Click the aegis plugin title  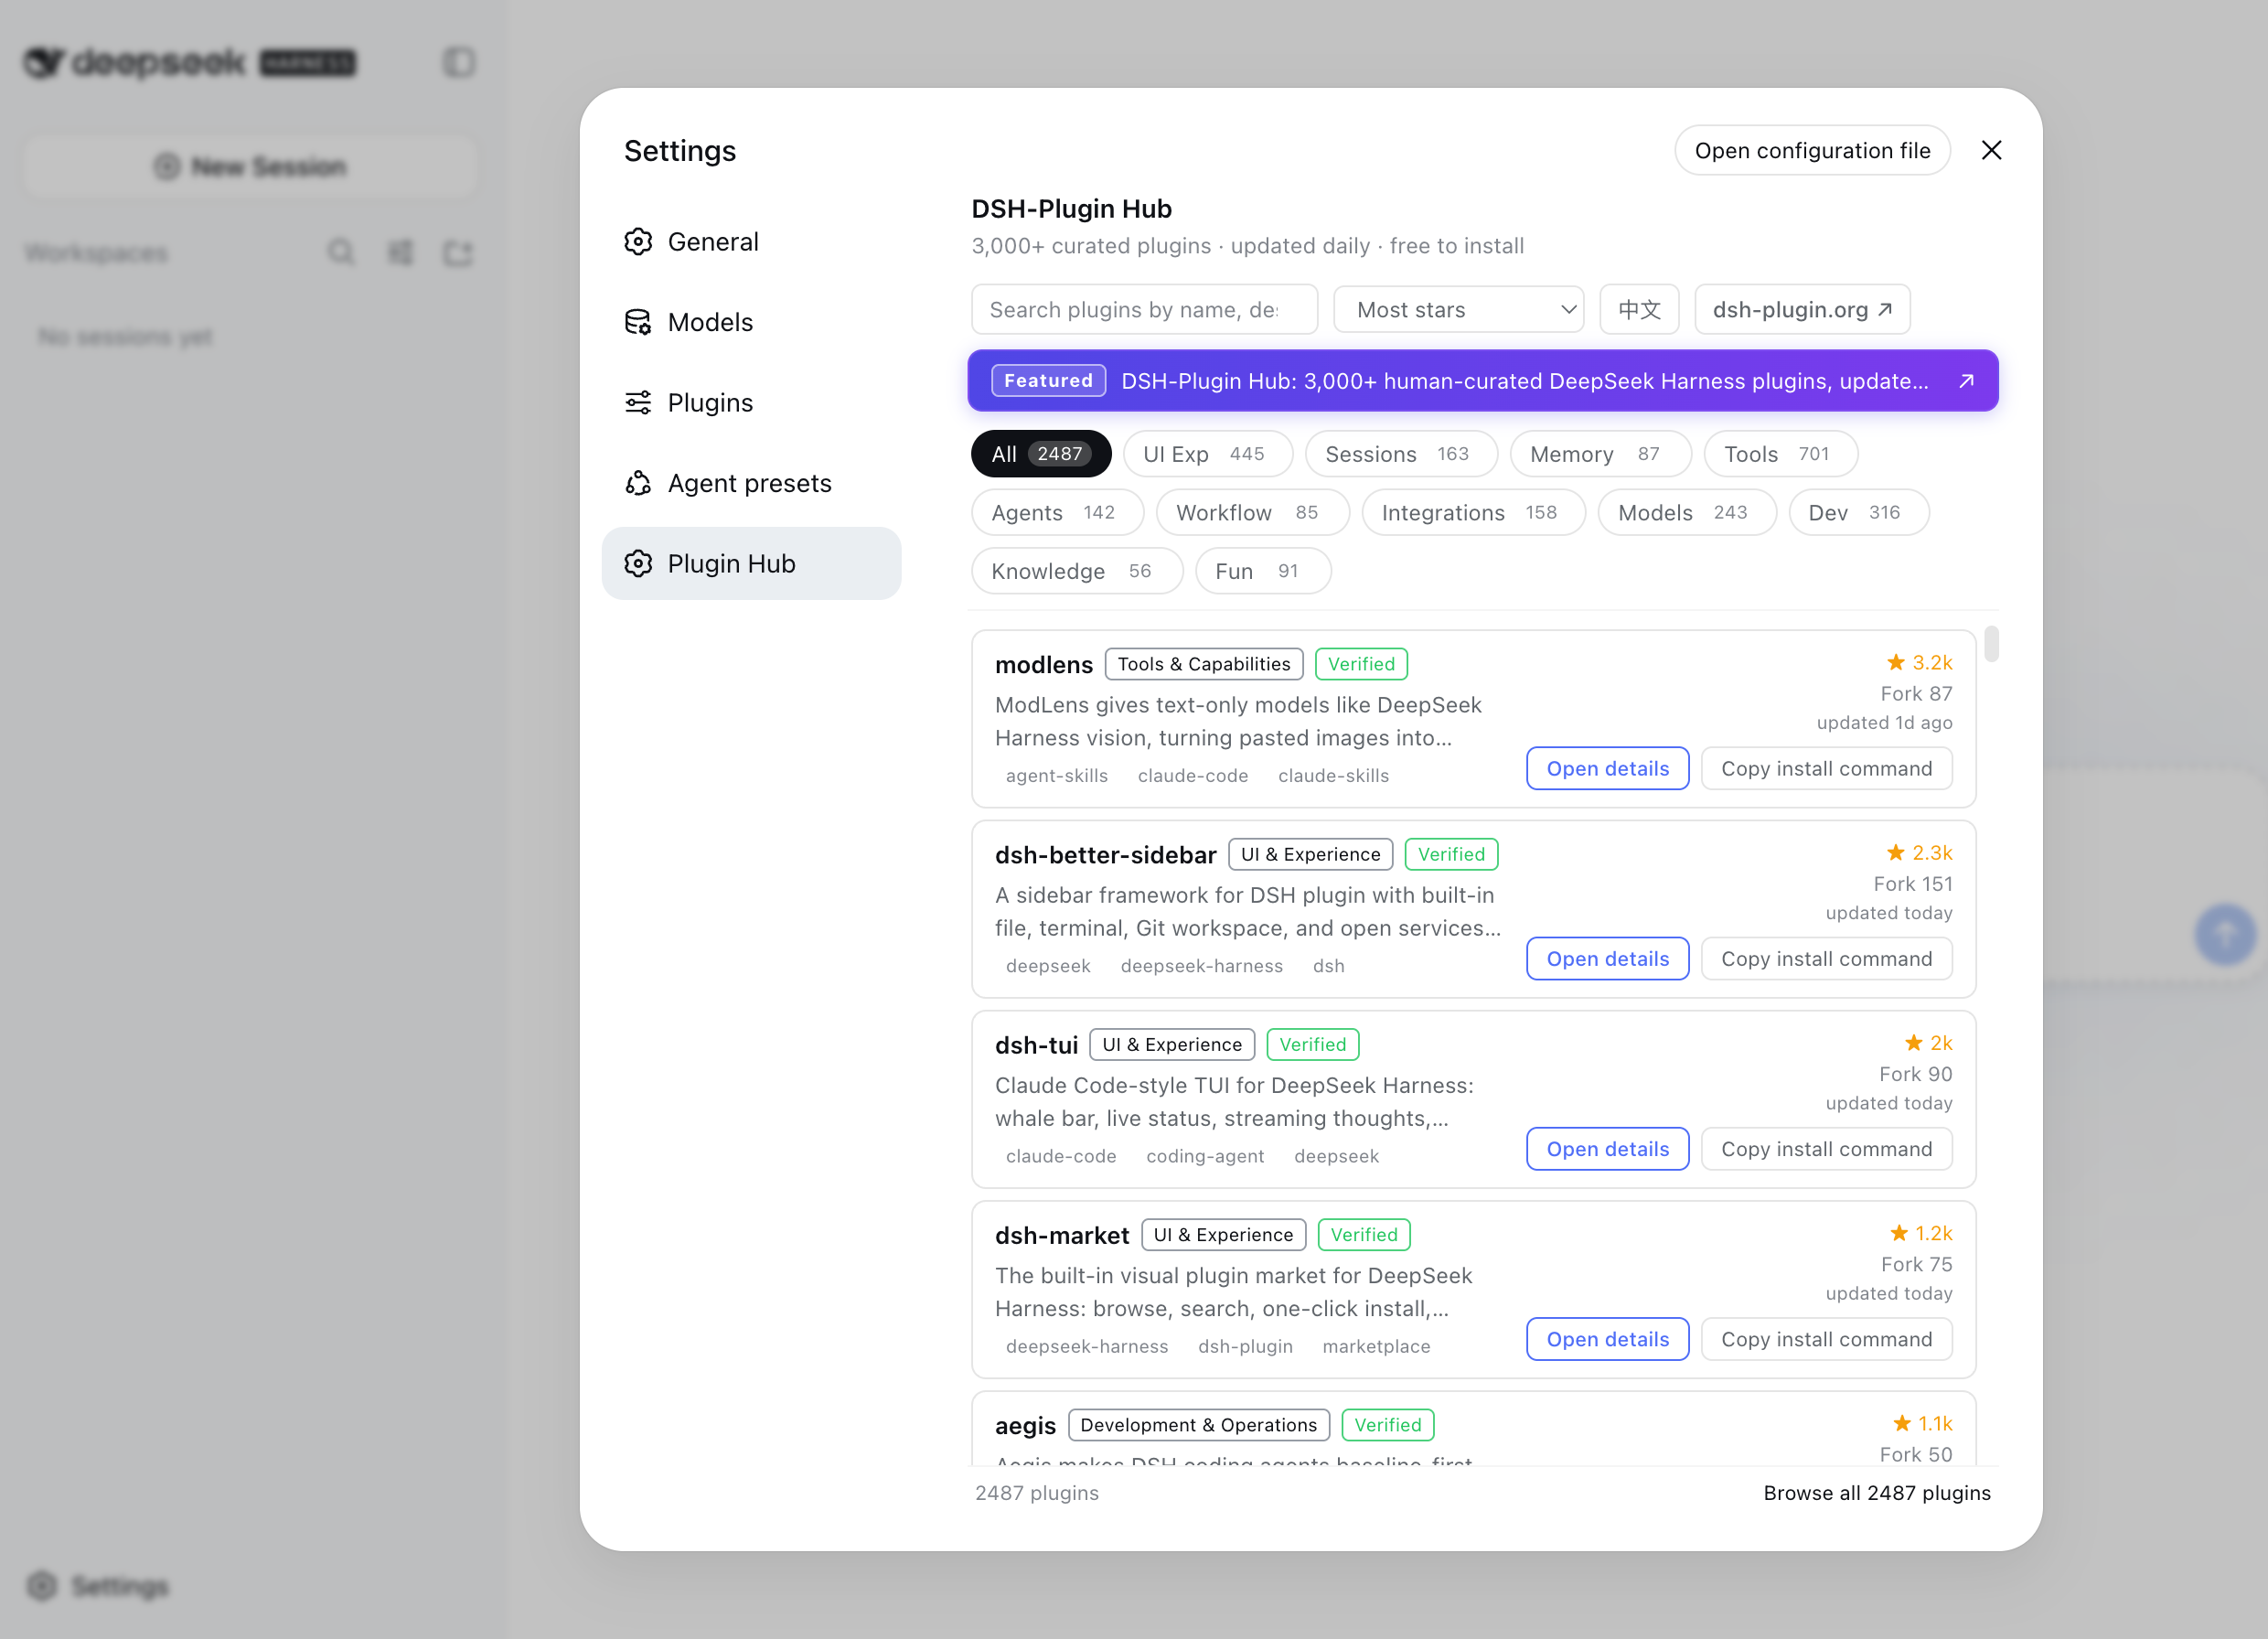pyautogui.click(x=1025, y=1425)
